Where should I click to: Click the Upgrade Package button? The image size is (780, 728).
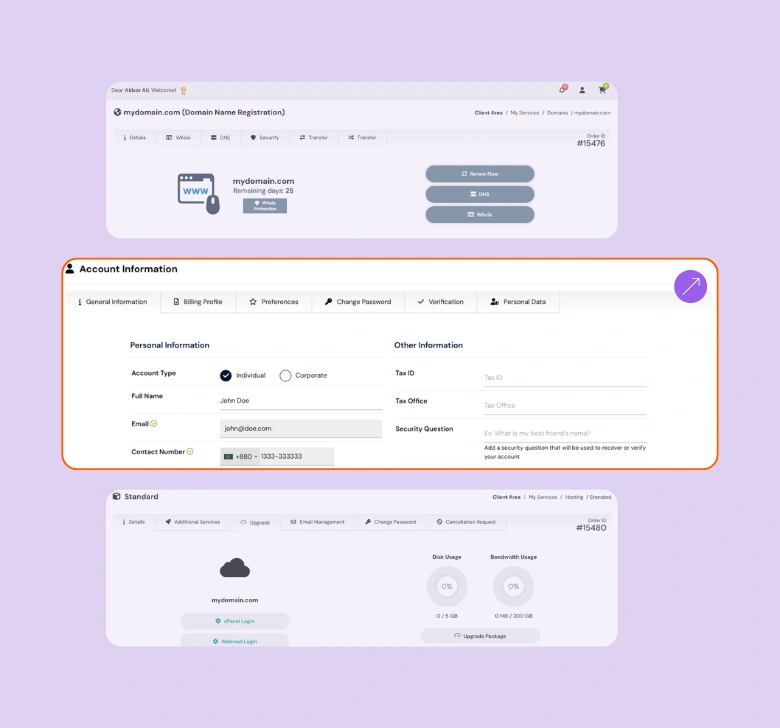pyautogui.click(x=480, y=636)
